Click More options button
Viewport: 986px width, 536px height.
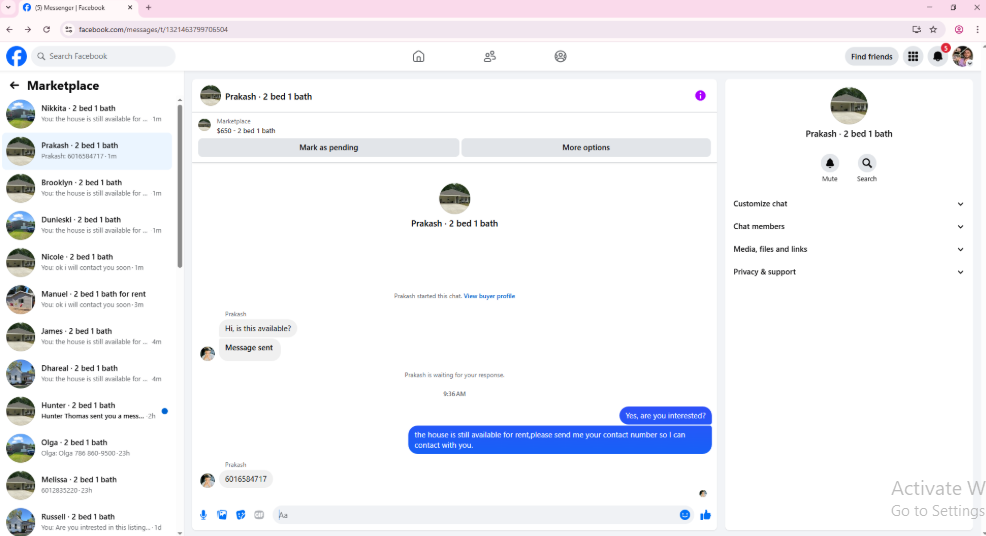[x=586, y=147]
